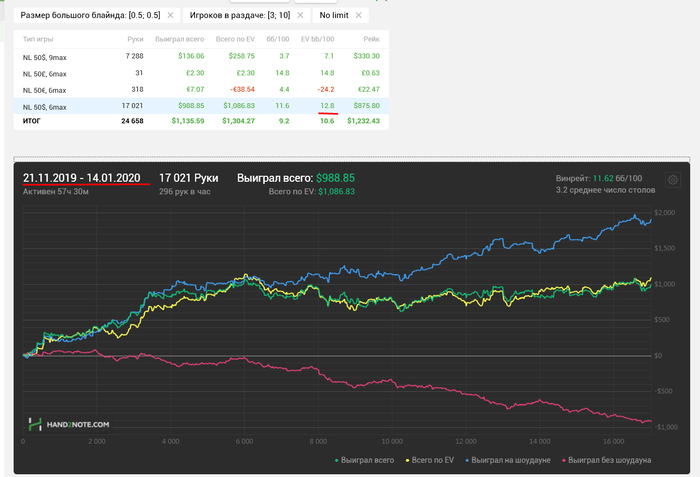Sort table by 'Руки' column header
Viewport: 700px width, 477px height.
point(135,39)
